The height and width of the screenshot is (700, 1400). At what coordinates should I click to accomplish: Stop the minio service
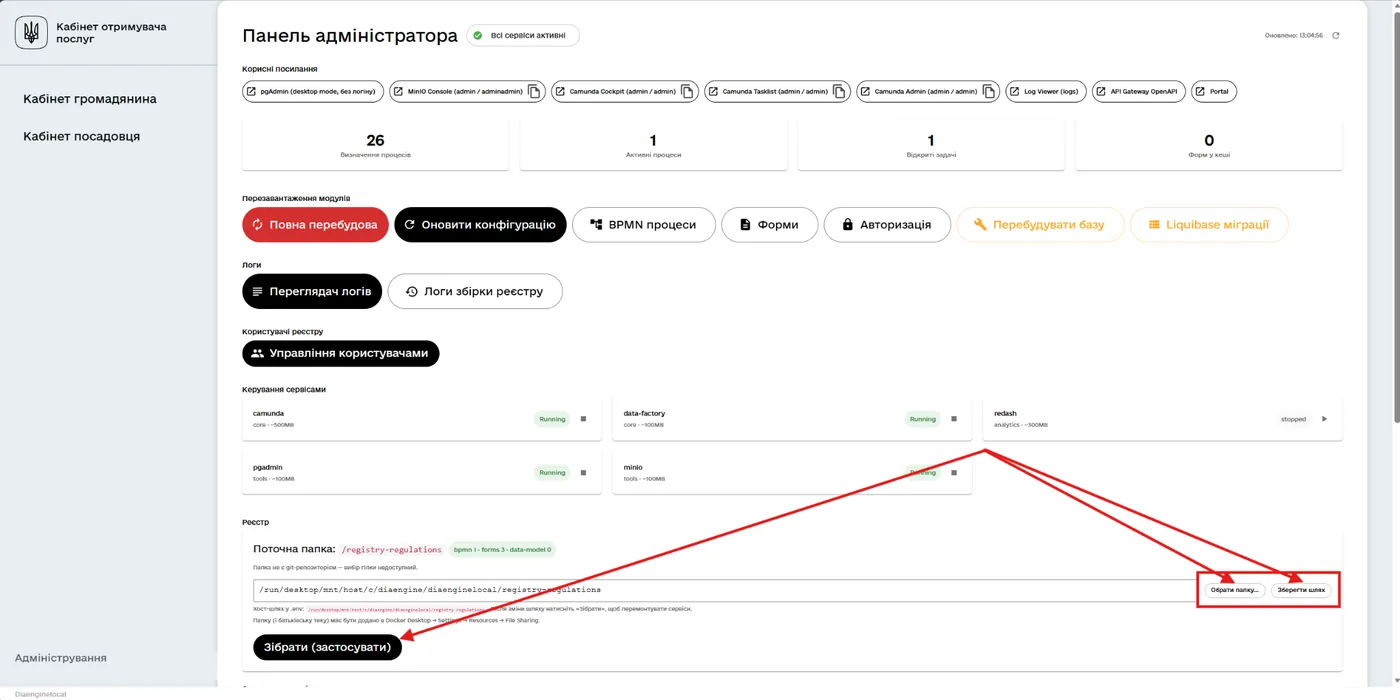click(954, 473)
